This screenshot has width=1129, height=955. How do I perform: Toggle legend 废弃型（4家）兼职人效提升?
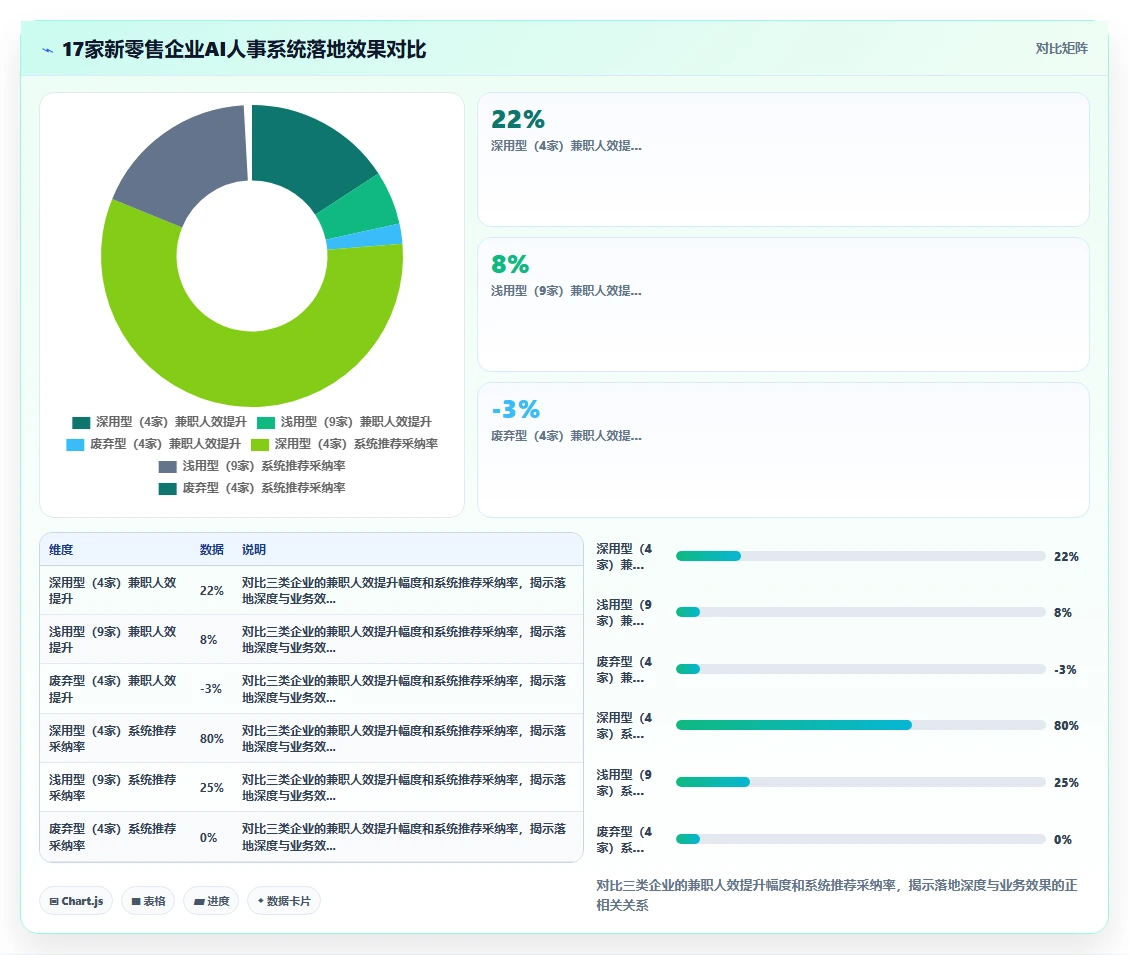coord(153,444)
